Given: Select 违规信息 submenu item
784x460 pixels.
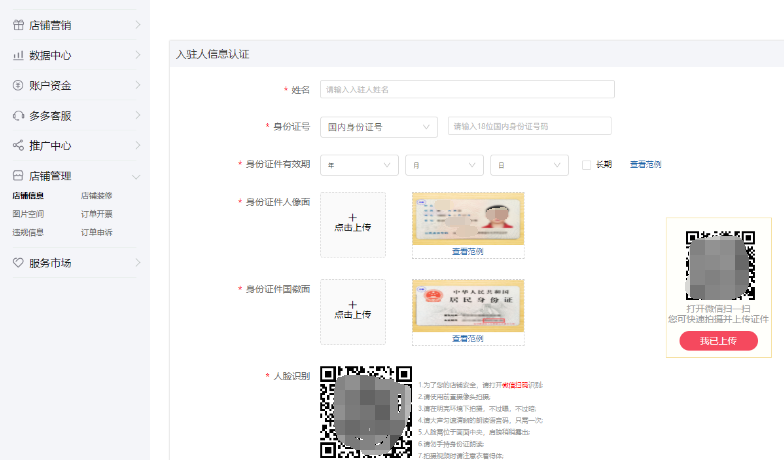Looking at the screenshot, I should pos(28,232).
